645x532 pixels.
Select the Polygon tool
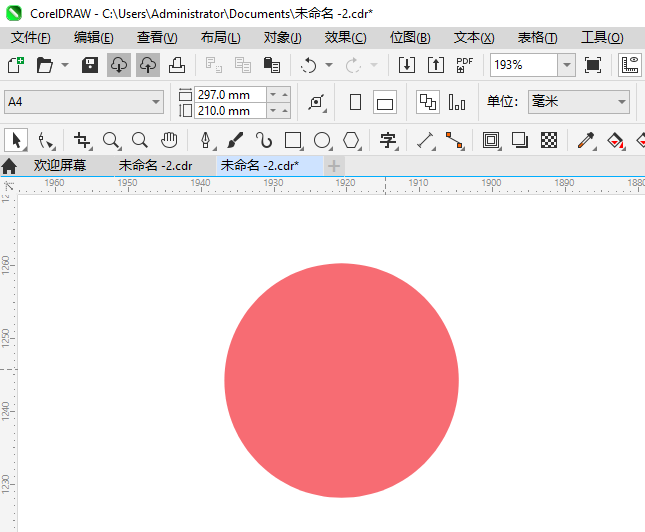pos(352,140)
